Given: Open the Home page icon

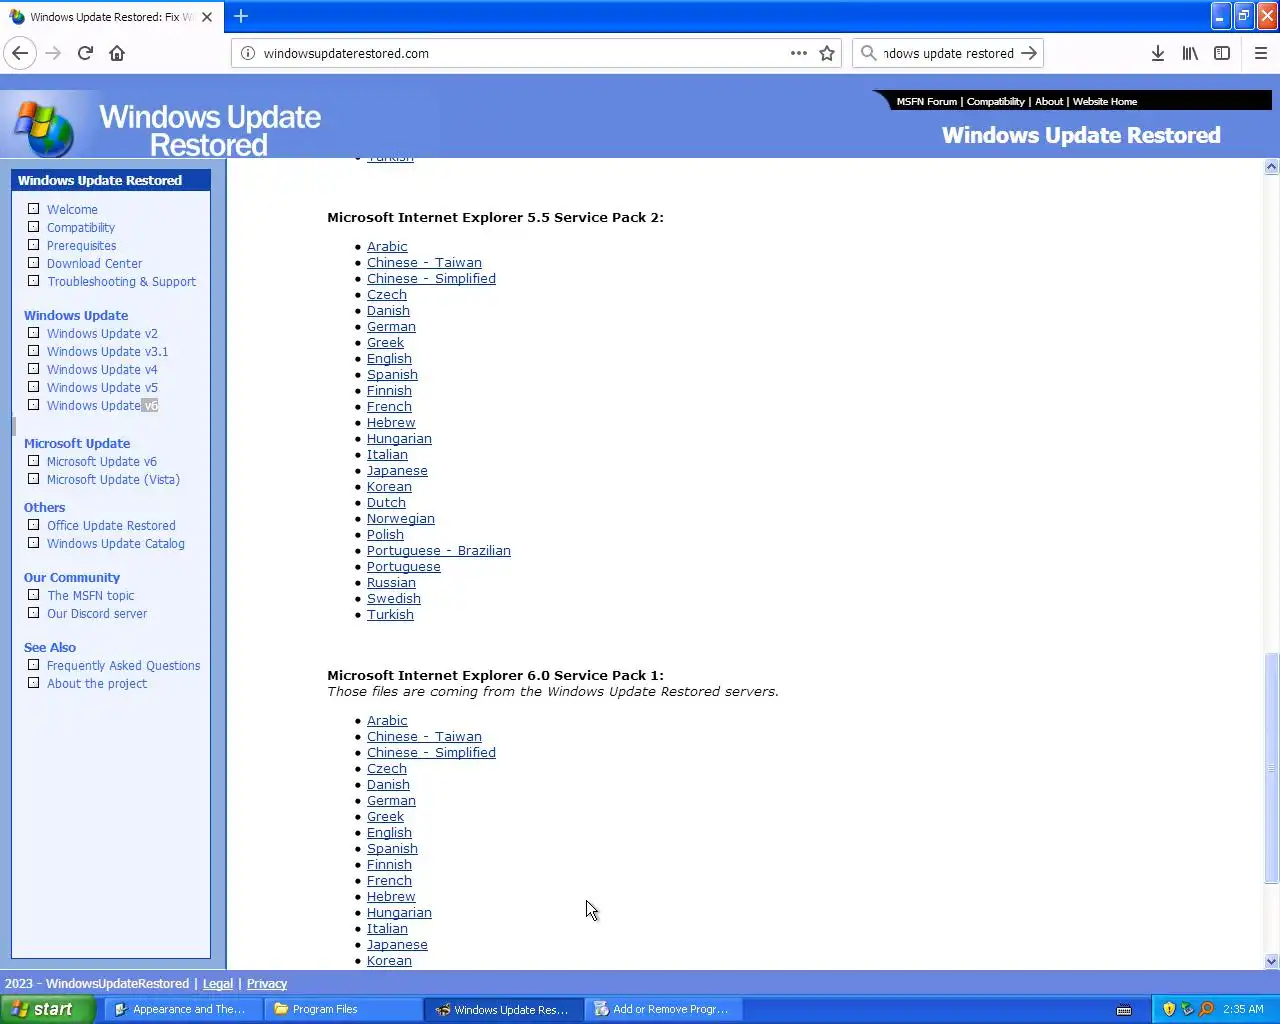Looking at the screenshot, I should [117, 53].
